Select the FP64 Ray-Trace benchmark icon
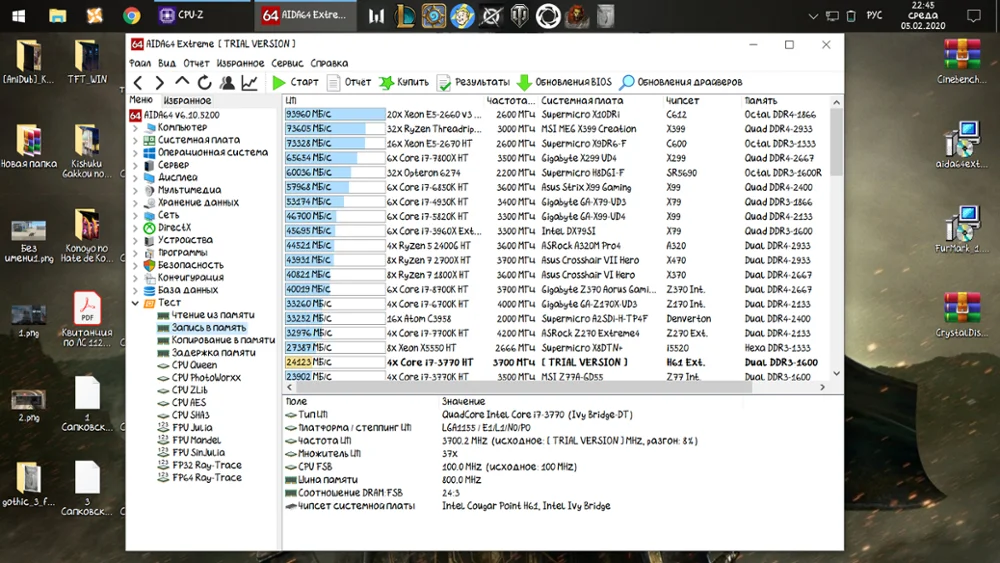 pos(163,478)
